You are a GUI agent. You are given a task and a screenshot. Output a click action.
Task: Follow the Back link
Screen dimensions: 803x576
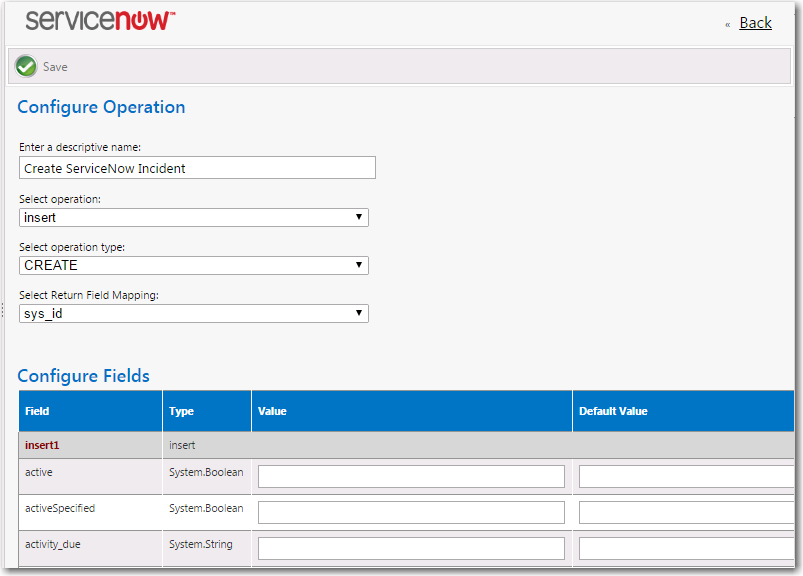click(x=755, y=23)
